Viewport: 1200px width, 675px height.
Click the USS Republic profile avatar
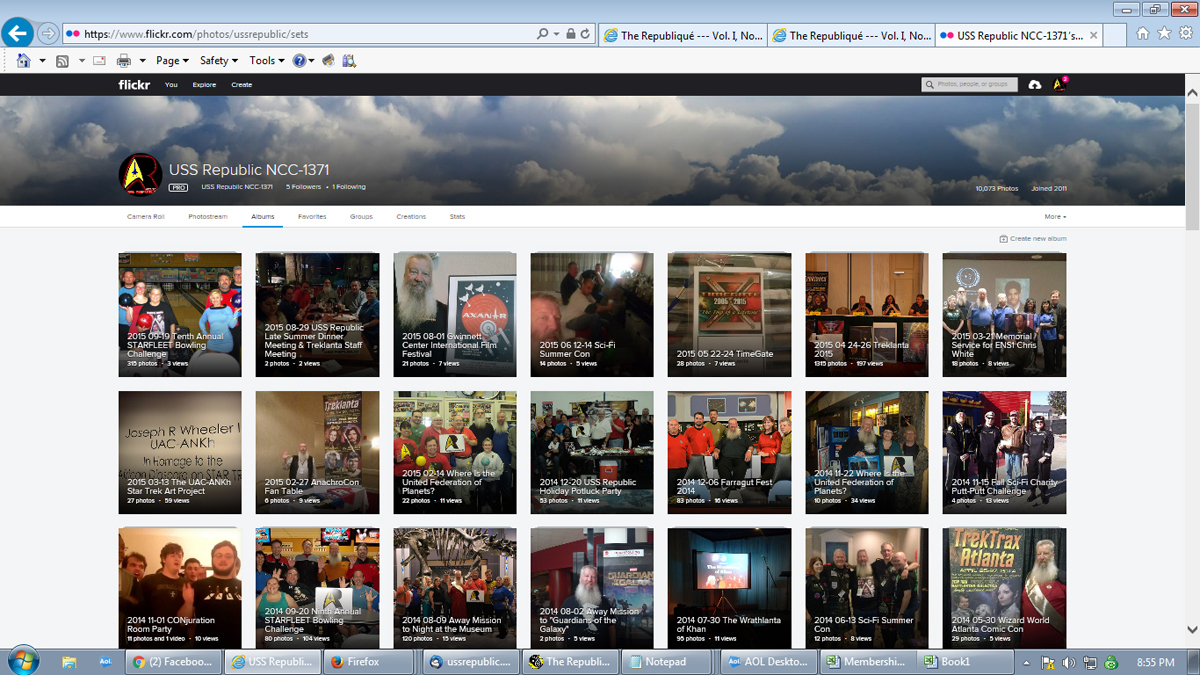[140, 175]
